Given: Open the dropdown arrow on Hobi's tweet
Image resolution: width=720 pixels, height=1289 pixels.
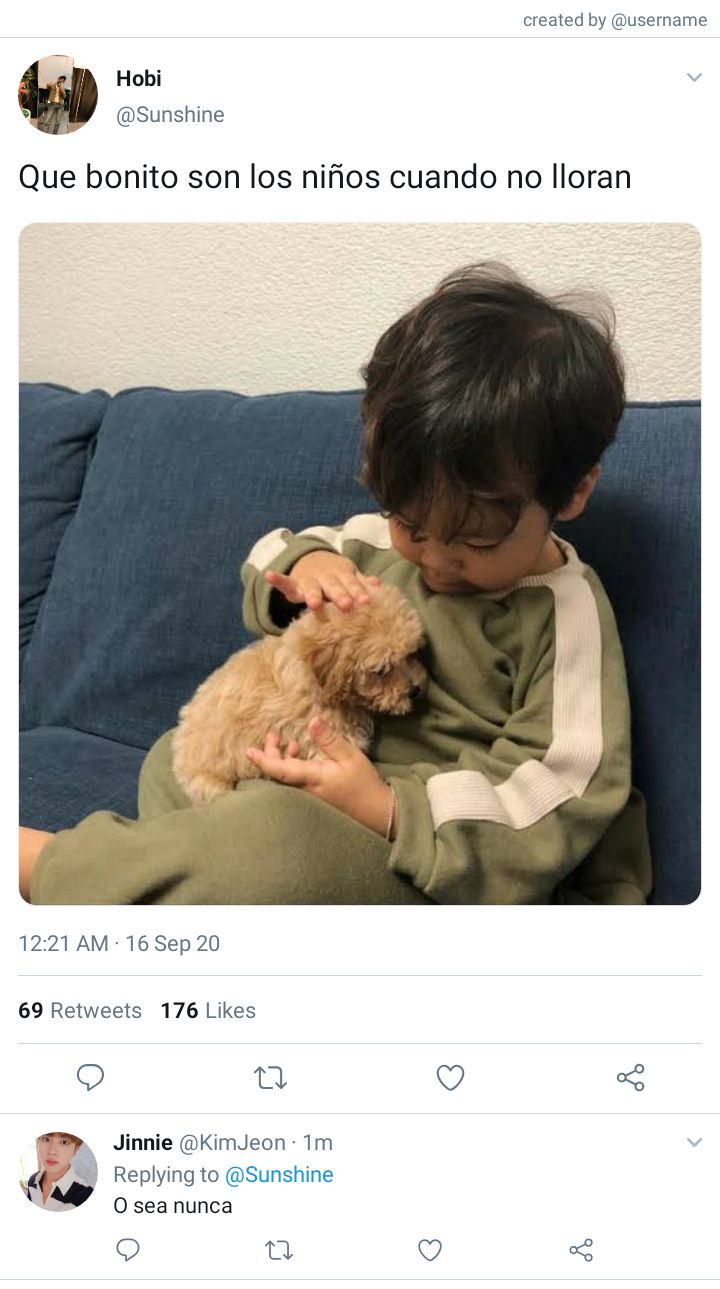Looking at the screenshot, I should 694,78.
